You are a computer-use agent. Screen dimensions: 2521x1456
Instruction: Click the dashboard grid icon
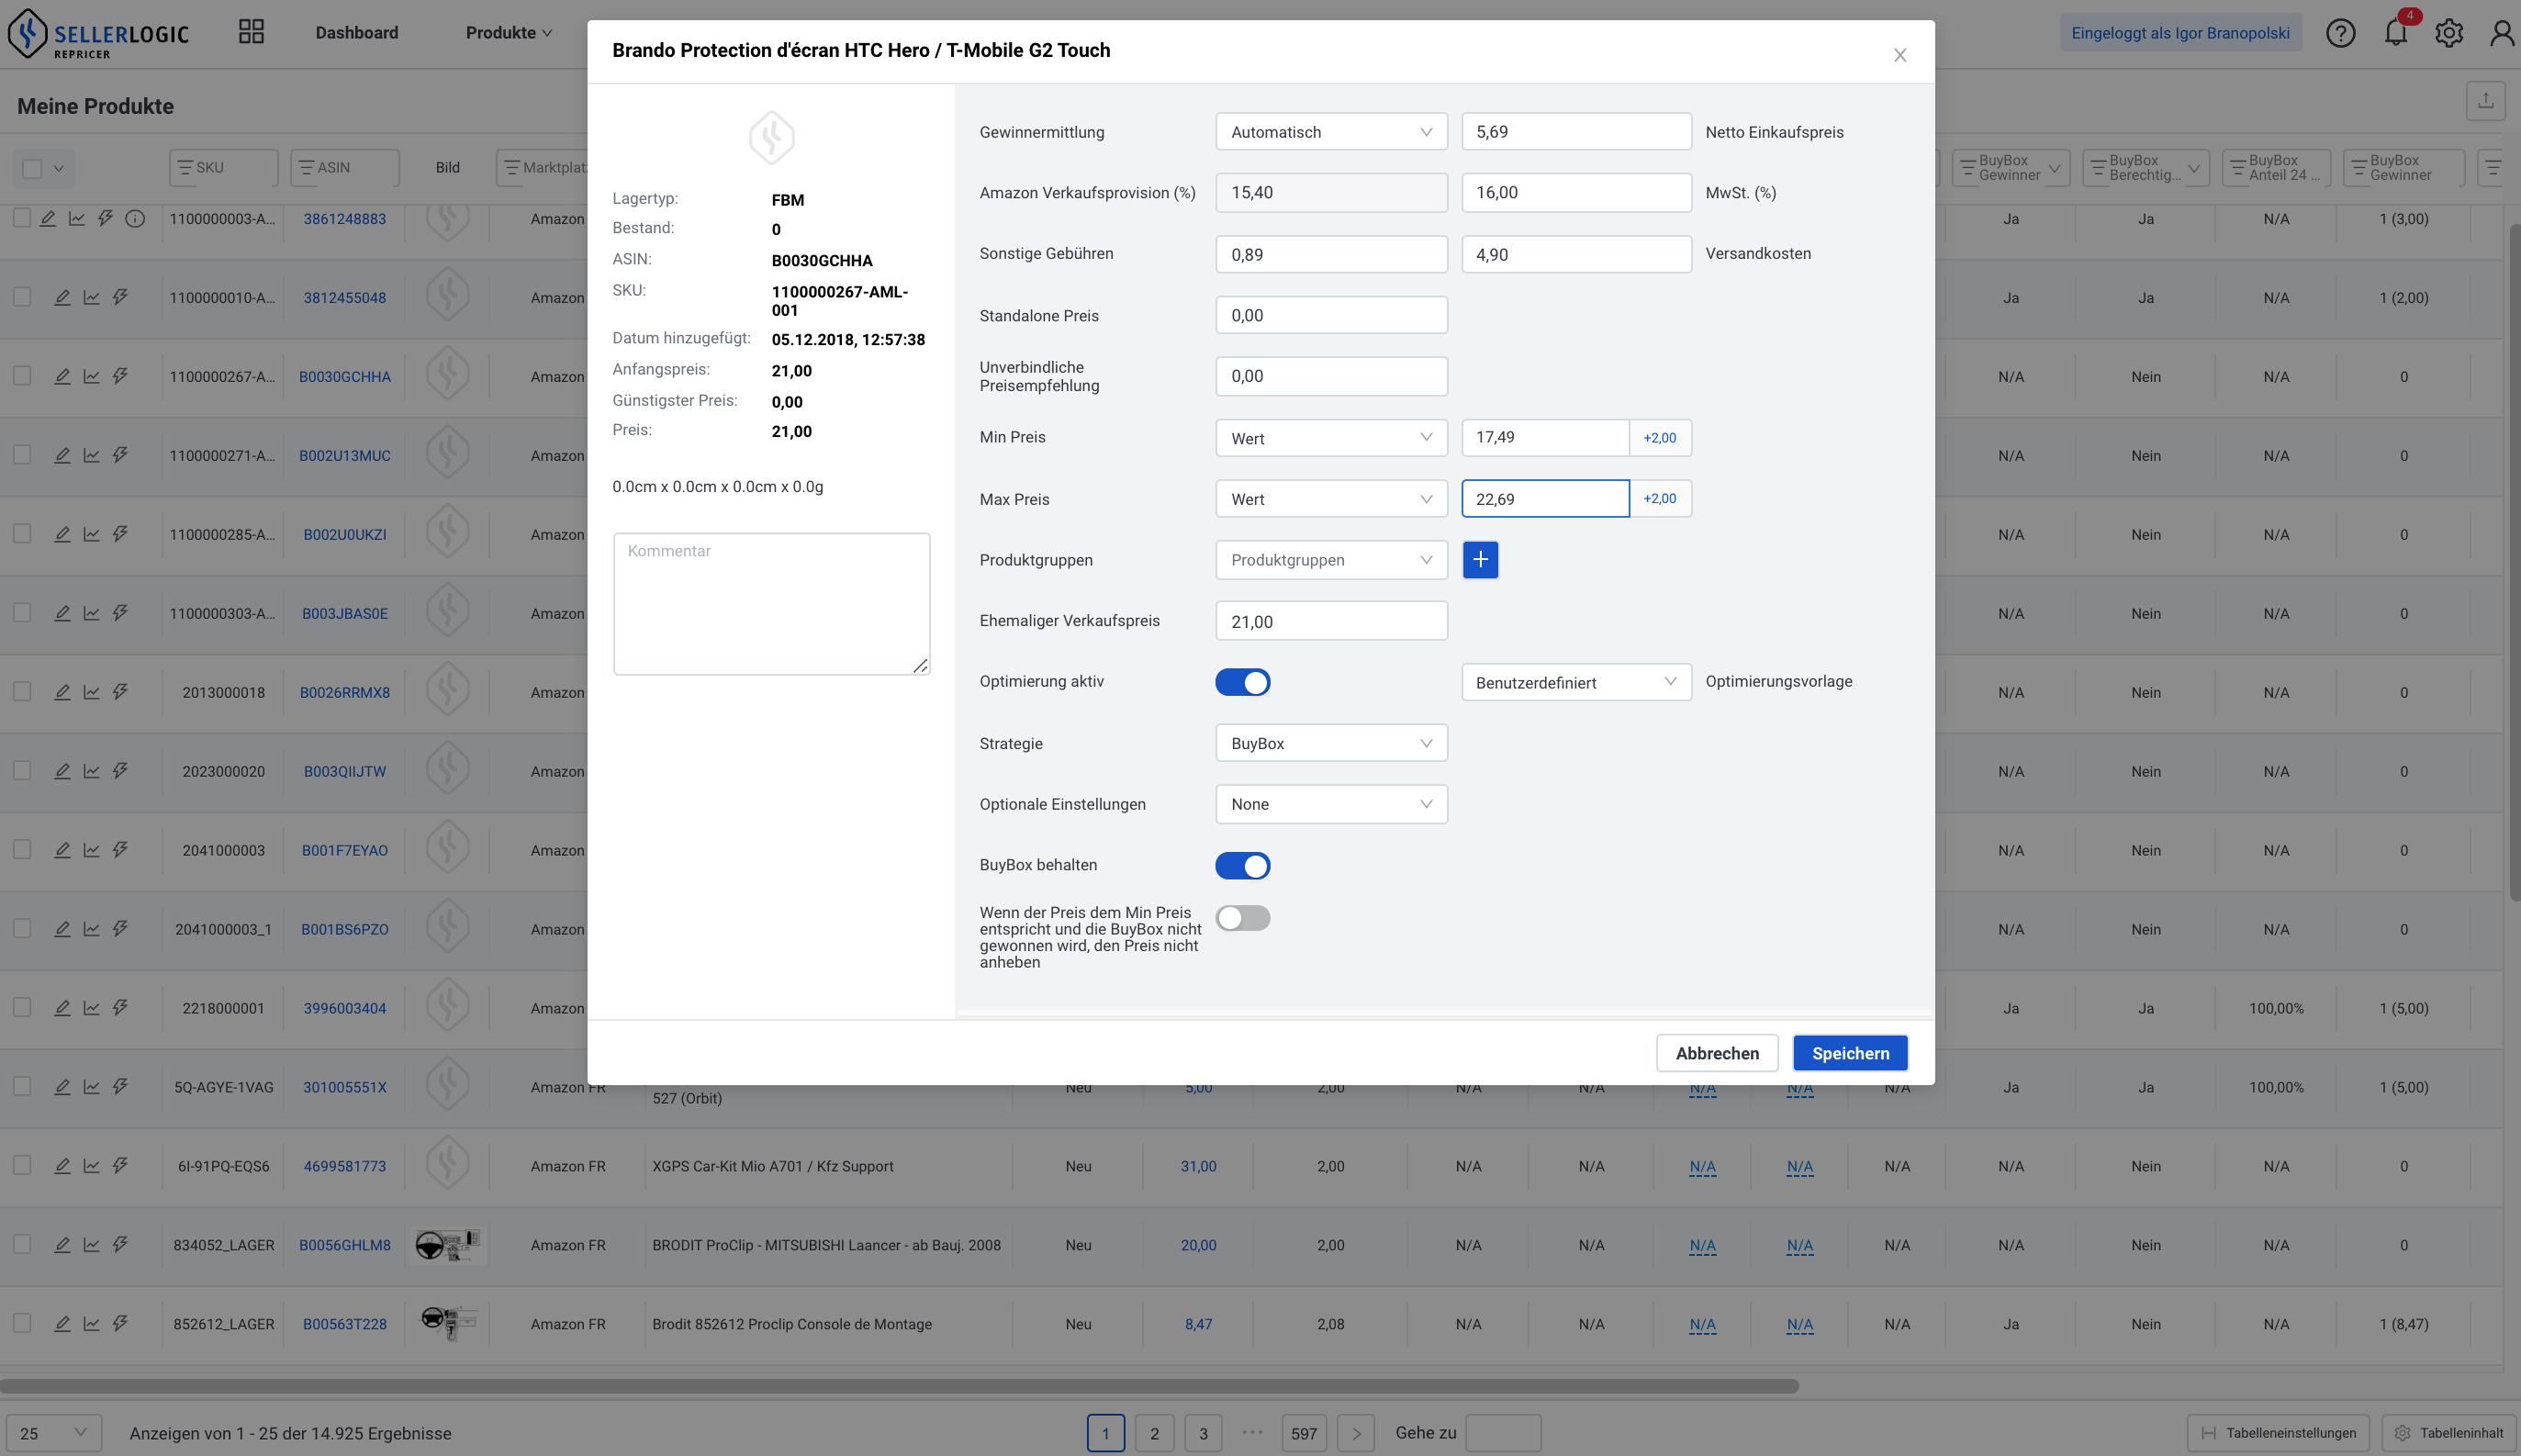tap(251, 32)
